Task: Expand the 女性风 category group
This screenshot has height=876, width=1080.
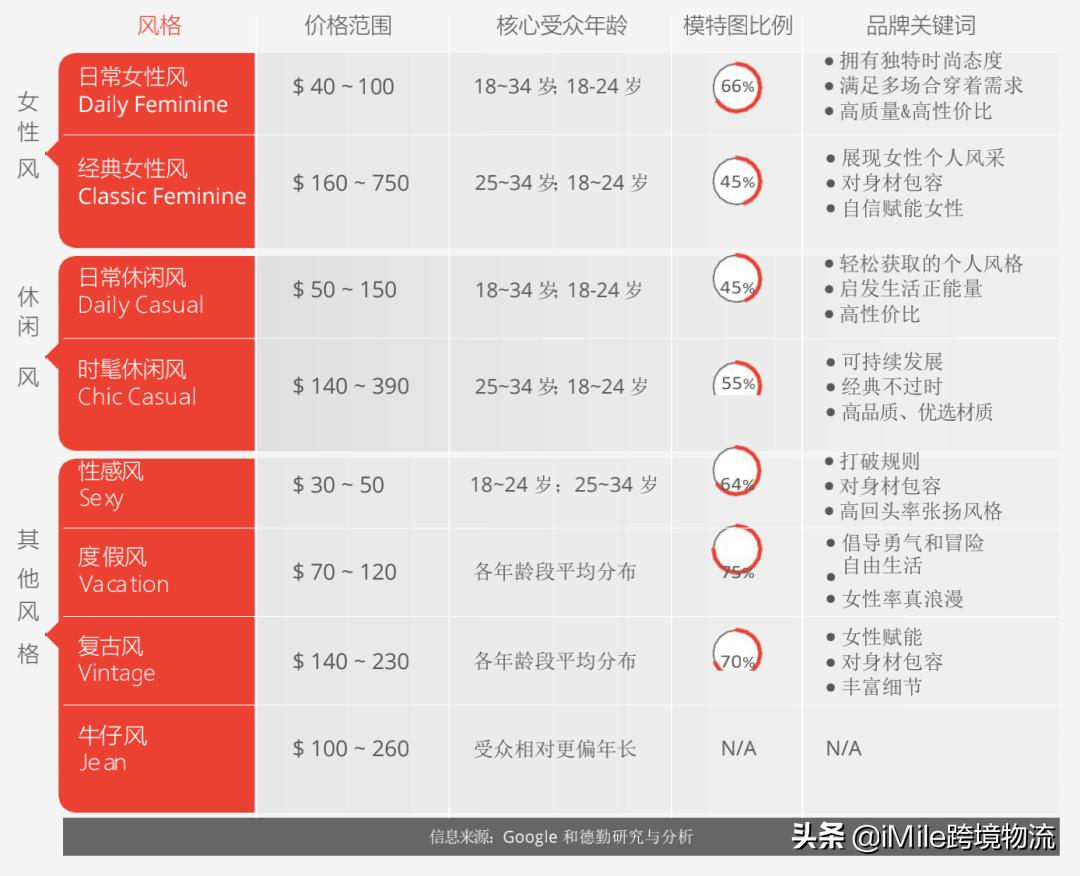Action: click(x=28, y=130)
